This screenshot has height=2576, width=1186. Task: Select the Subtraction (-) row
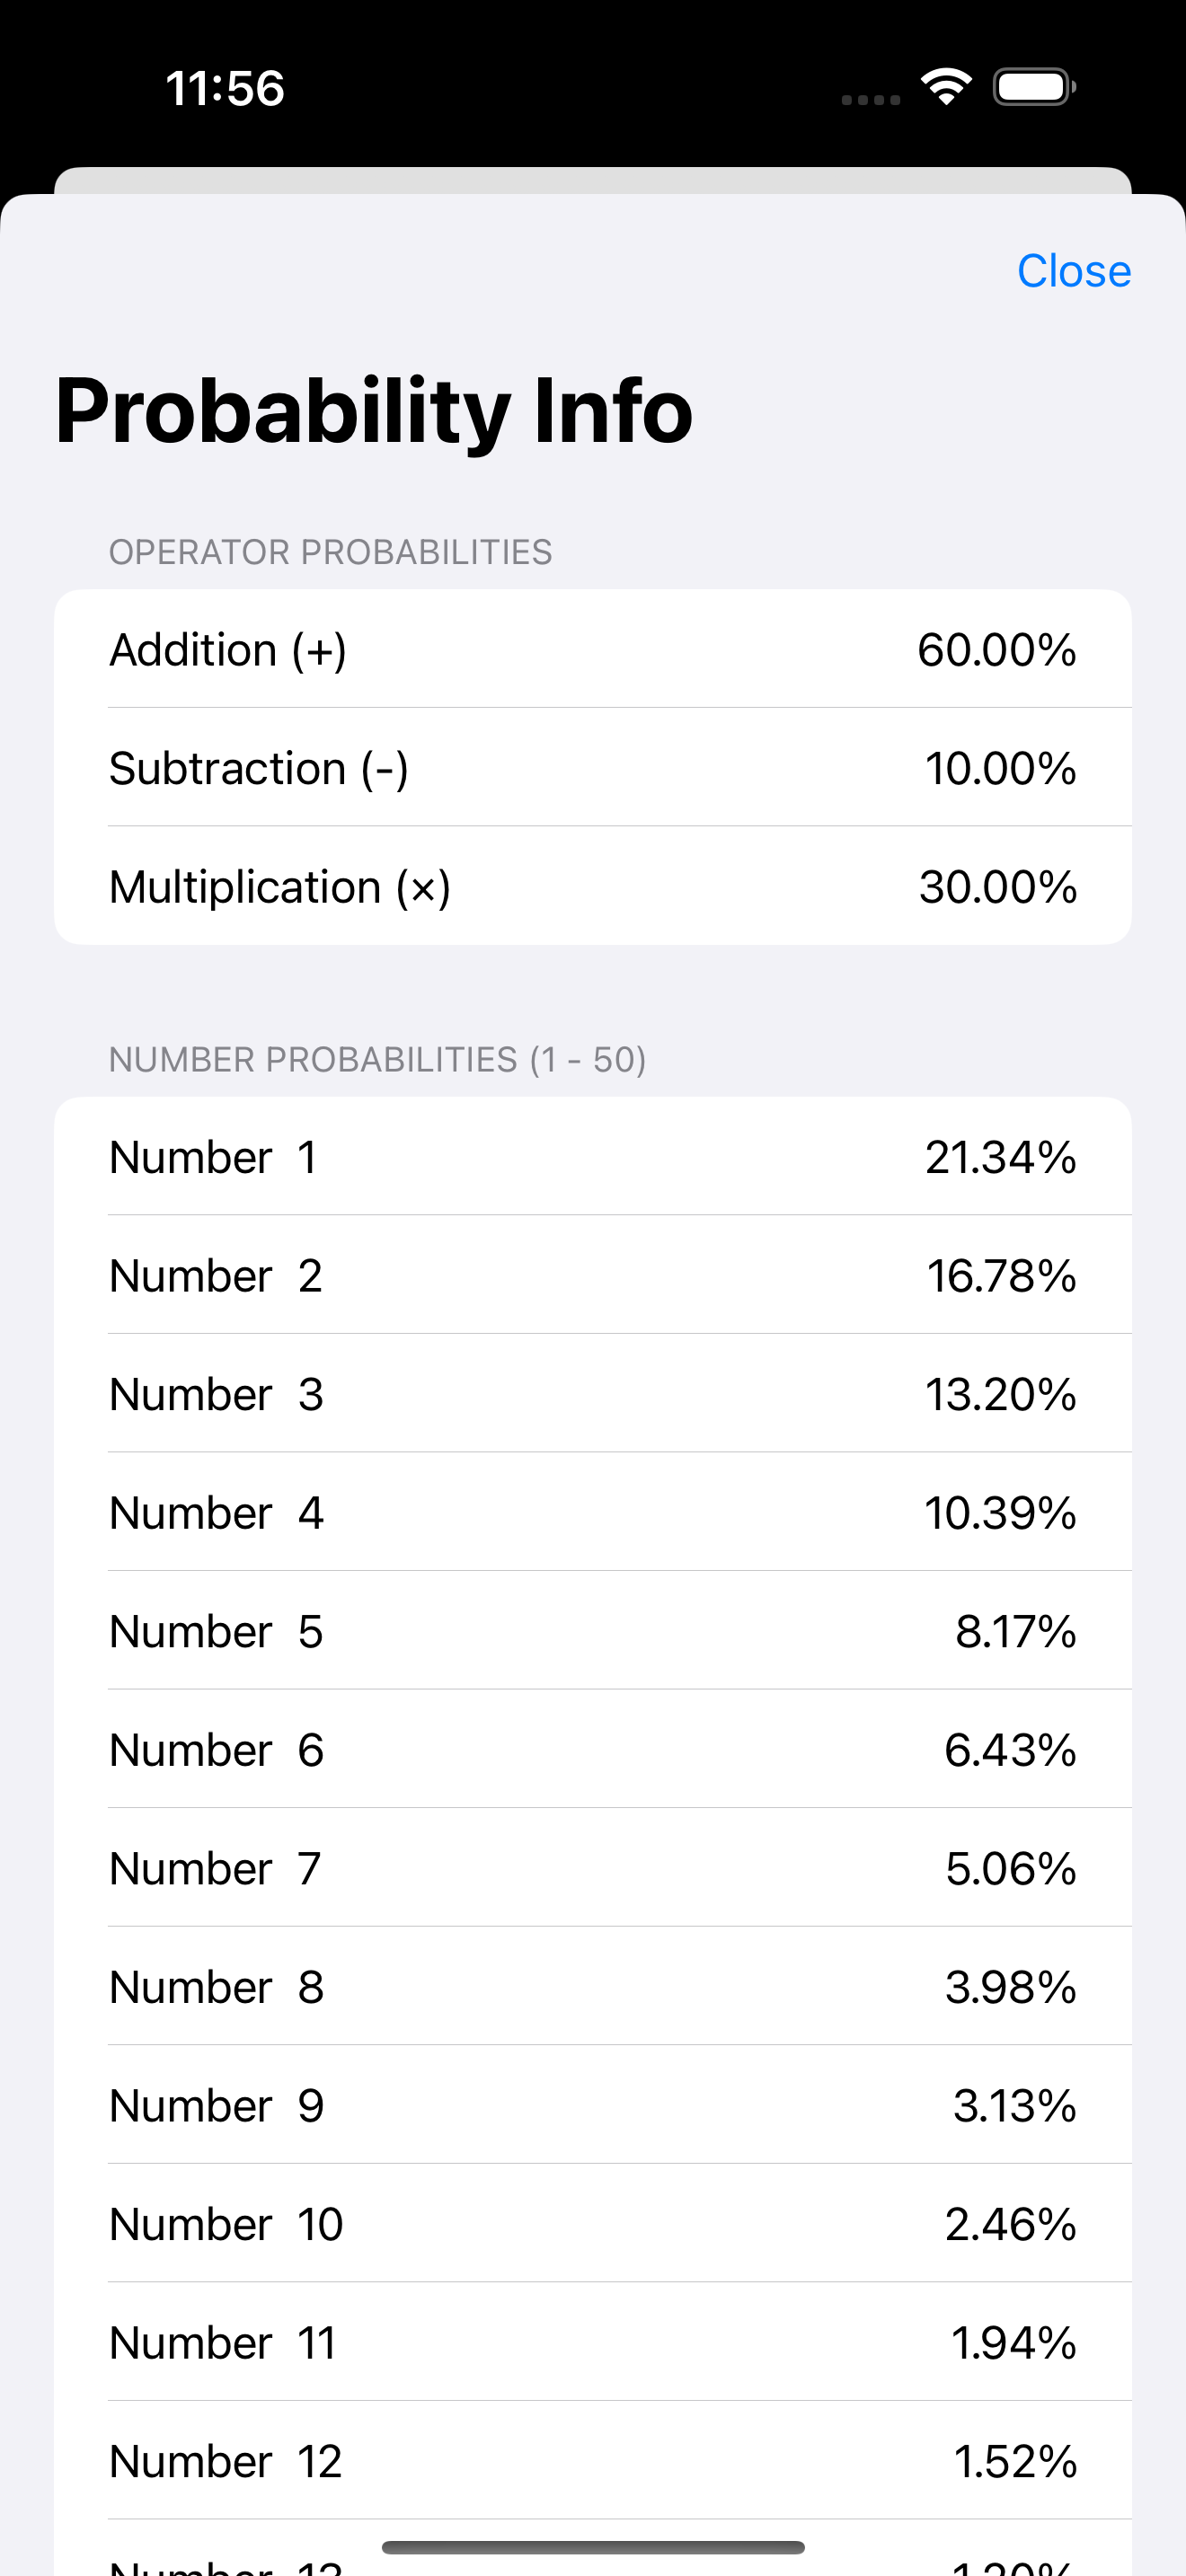pos(593,767)
